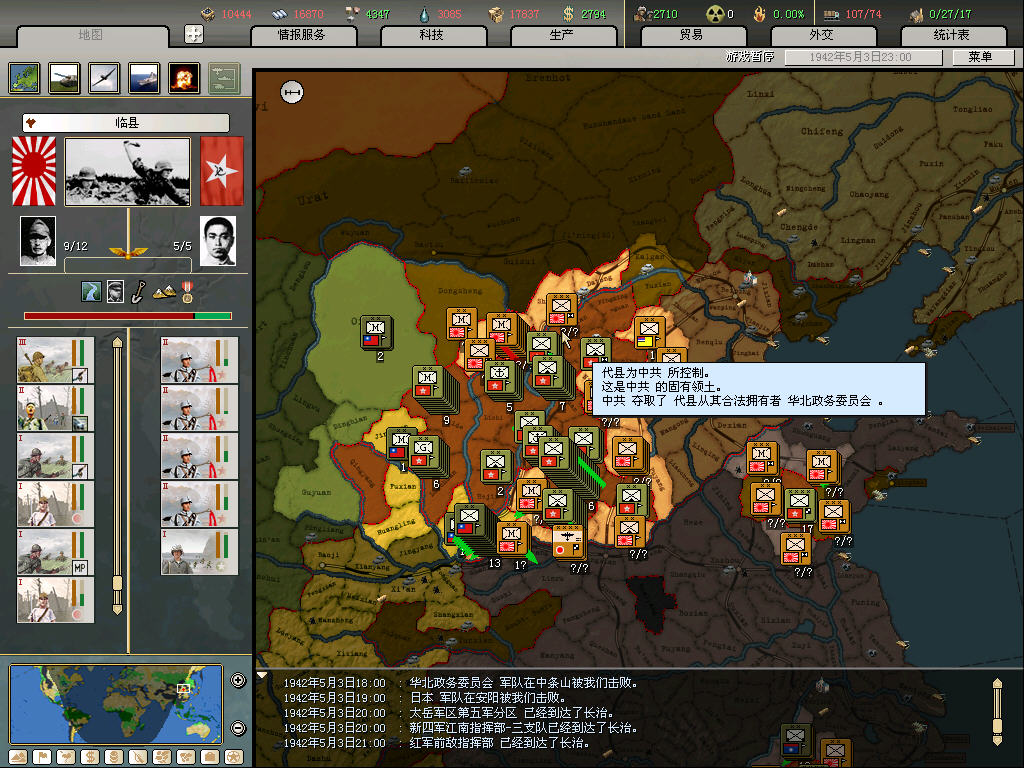
Task: Zoom in with the minimap plus button
Action: point(238,680)
